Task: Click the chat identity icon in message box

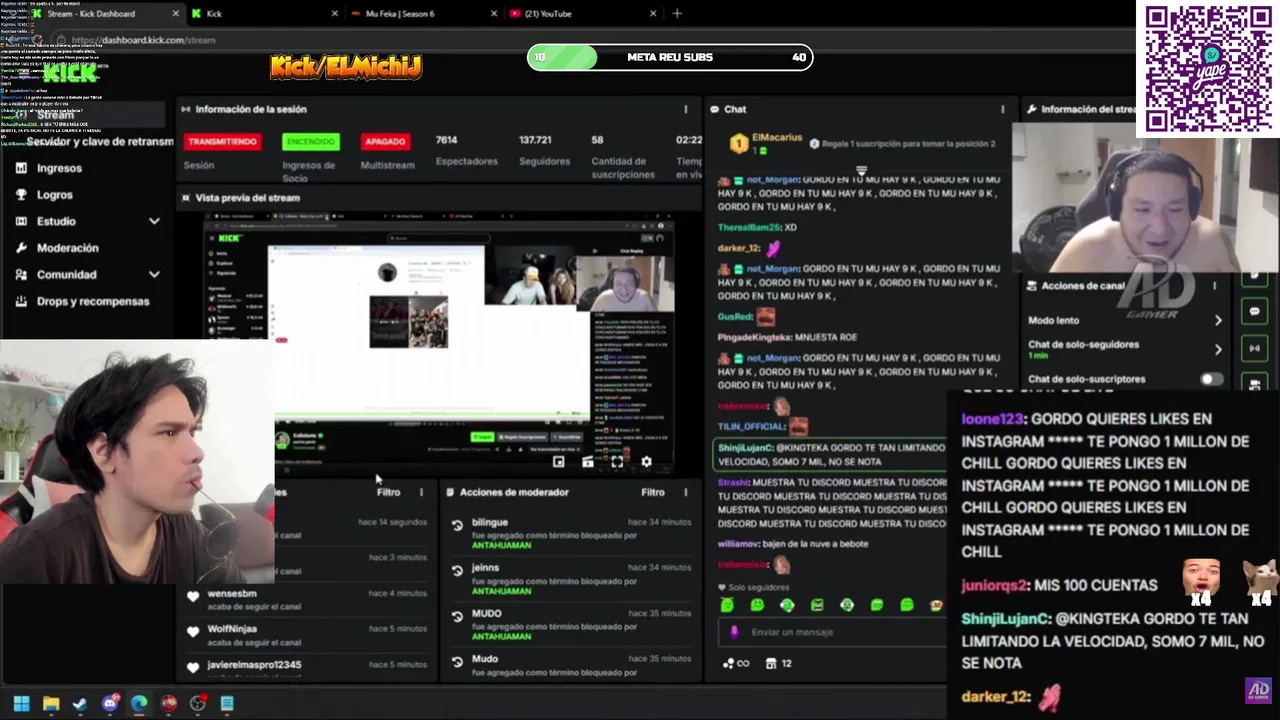Action: (735, 632)
